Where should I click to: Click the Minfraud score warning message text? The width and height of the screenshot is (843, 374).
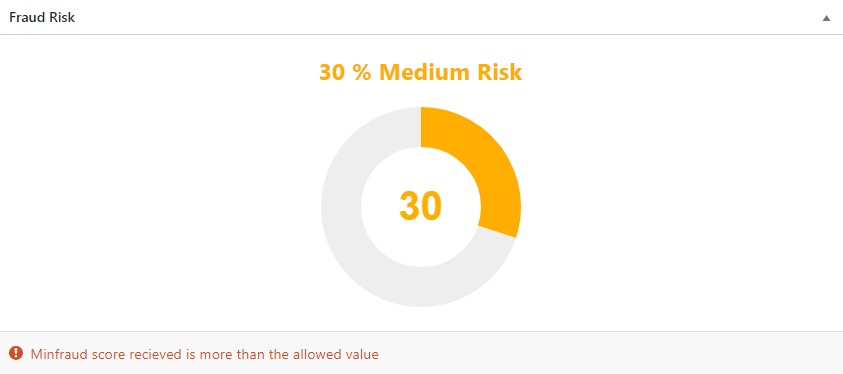(x=204, y=355)
